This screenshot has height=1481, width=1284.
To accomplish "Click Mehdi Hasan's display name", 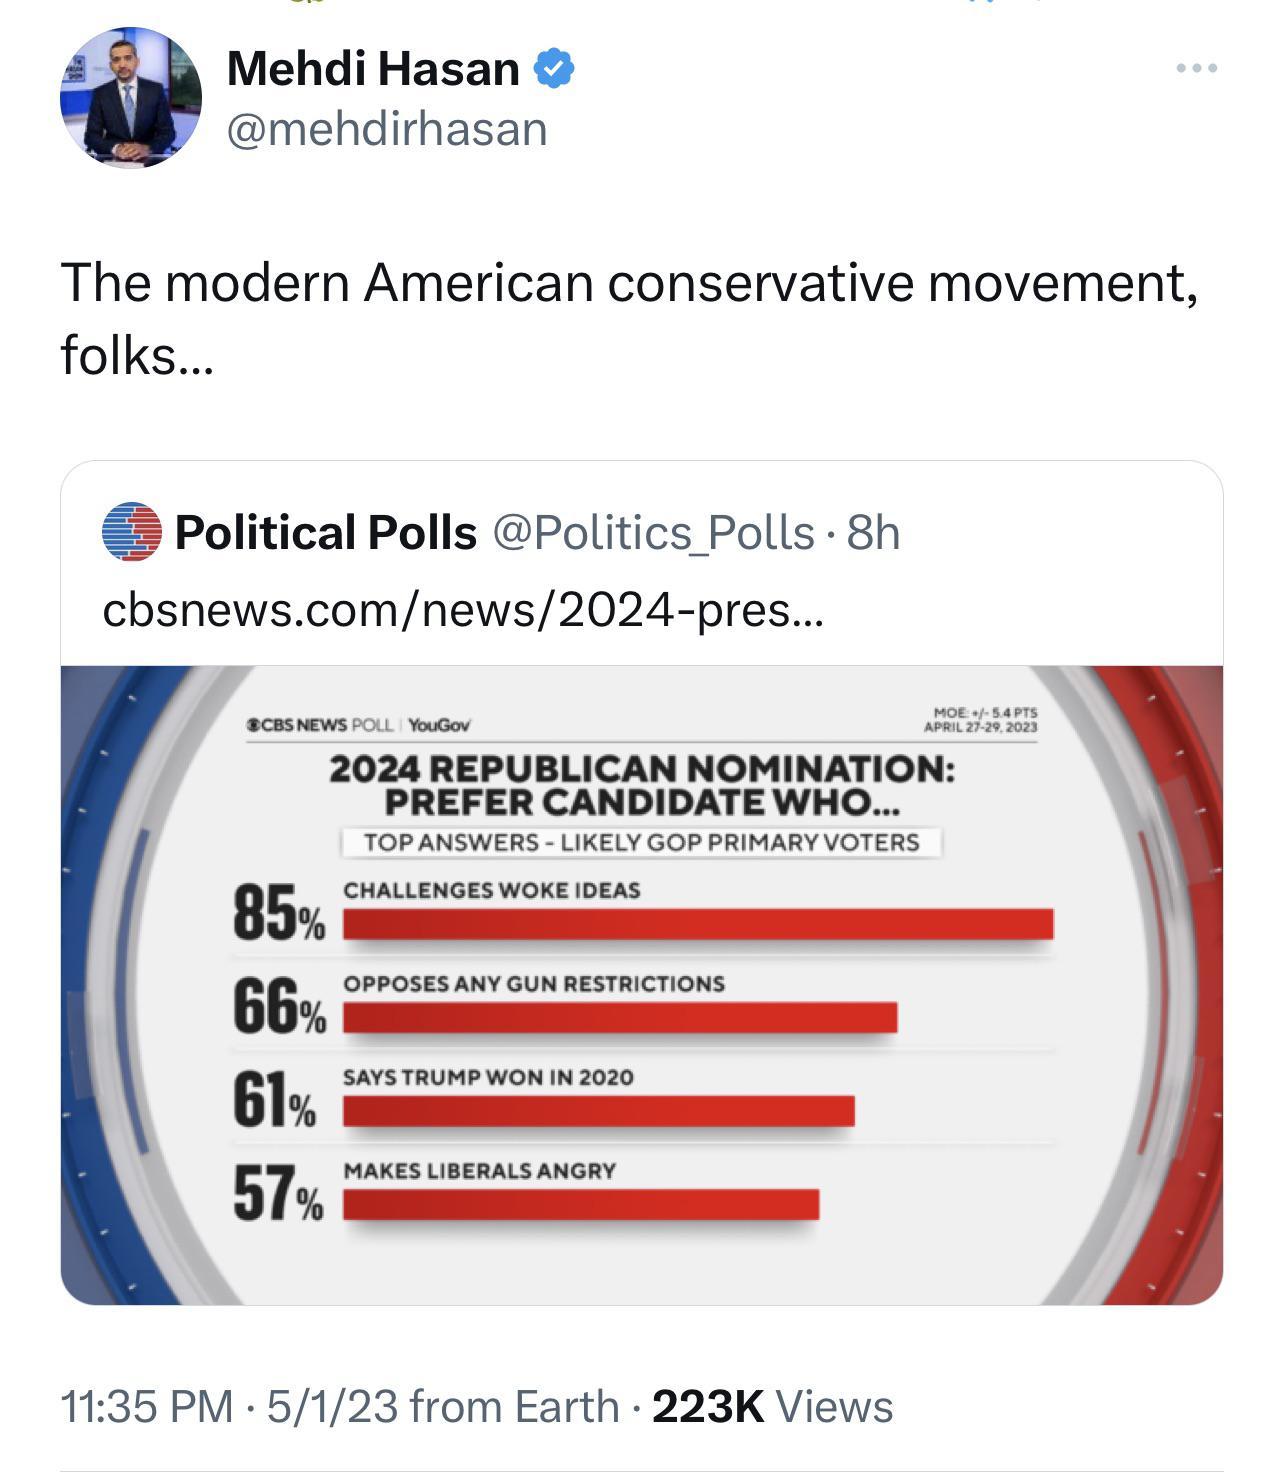I will click(373, 66).
